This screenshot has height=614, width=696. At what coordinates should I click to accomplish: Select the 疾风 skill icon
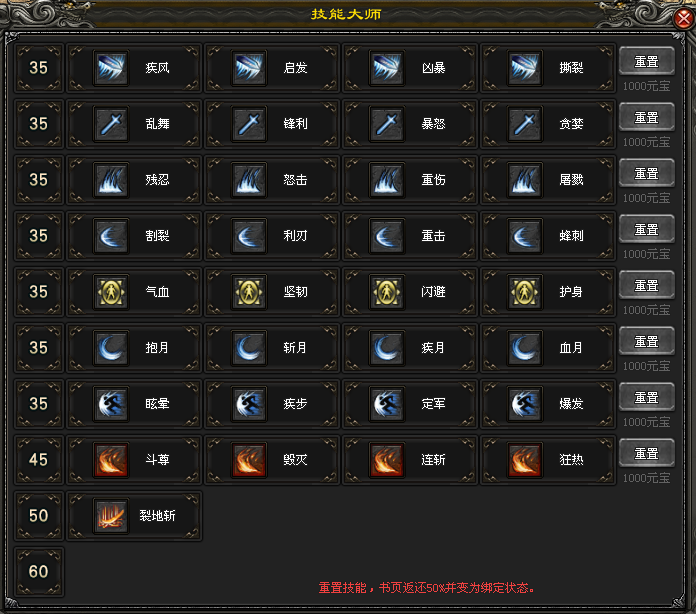point(111,68)
